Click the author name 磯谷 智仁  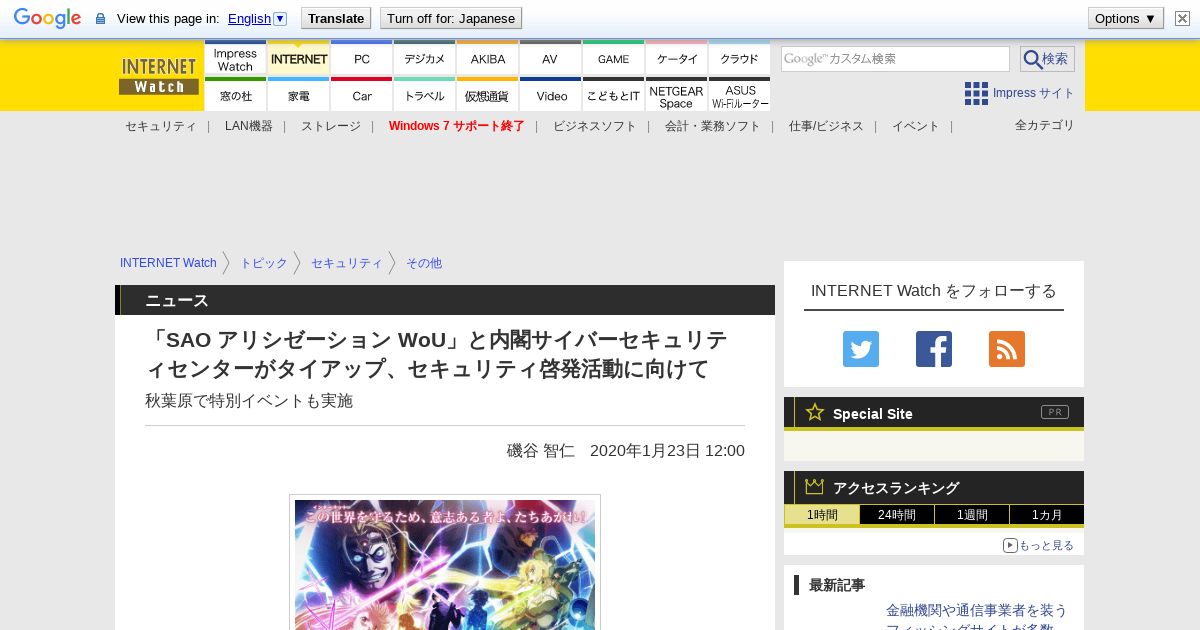(541, 450)
